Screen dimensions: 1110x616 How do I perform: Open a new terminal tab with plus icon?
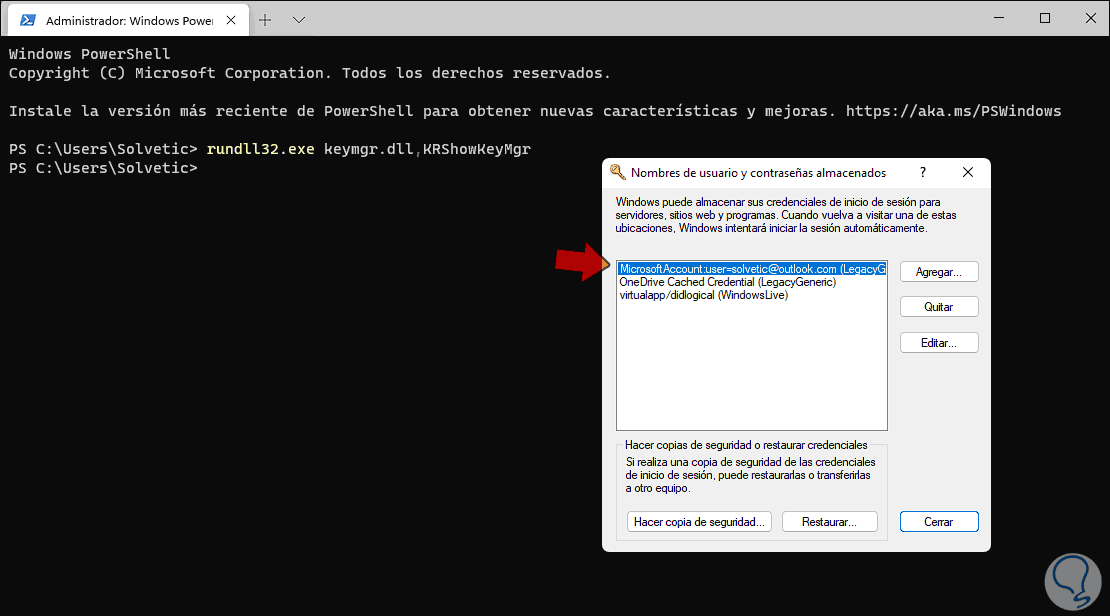click(x=265, y=20)
